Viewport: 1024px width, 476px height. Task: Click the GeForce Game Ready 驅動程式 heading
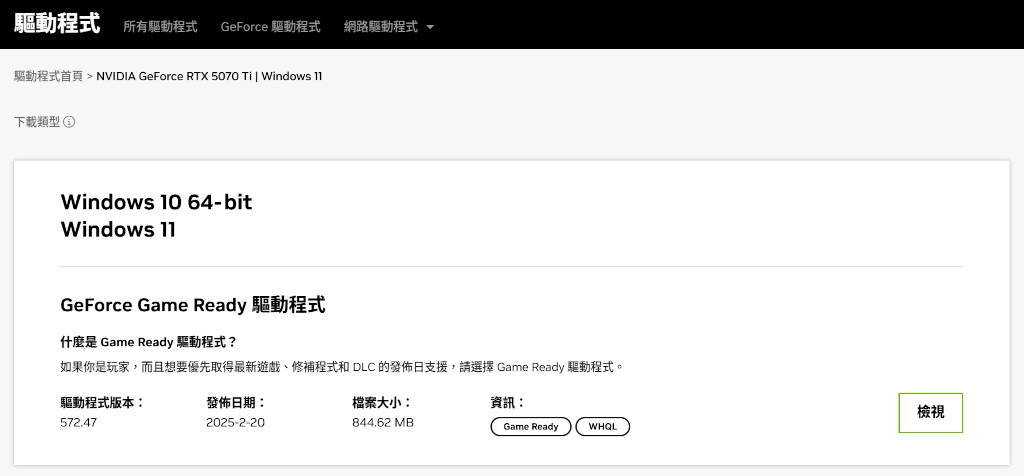point(193,305)
